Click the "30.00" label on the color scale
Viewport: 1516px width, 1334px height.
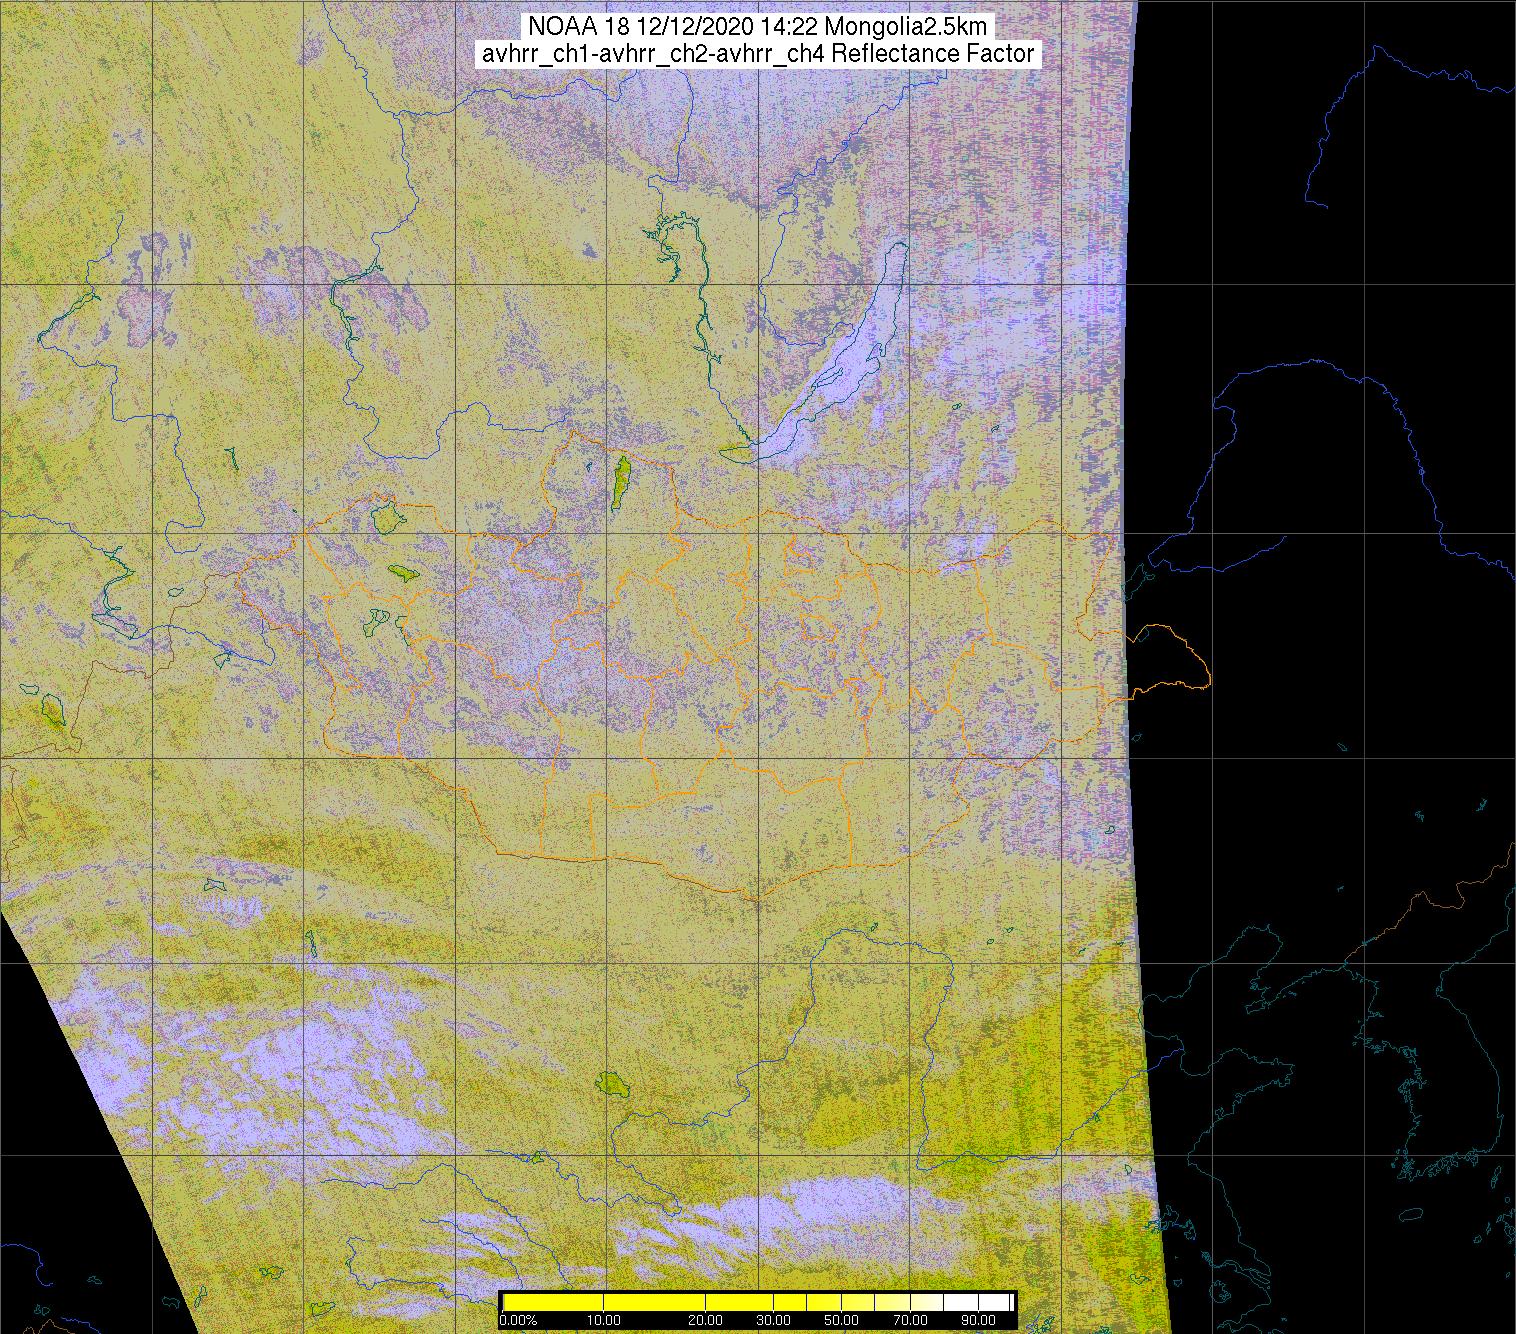click(x=773, y=1320)
